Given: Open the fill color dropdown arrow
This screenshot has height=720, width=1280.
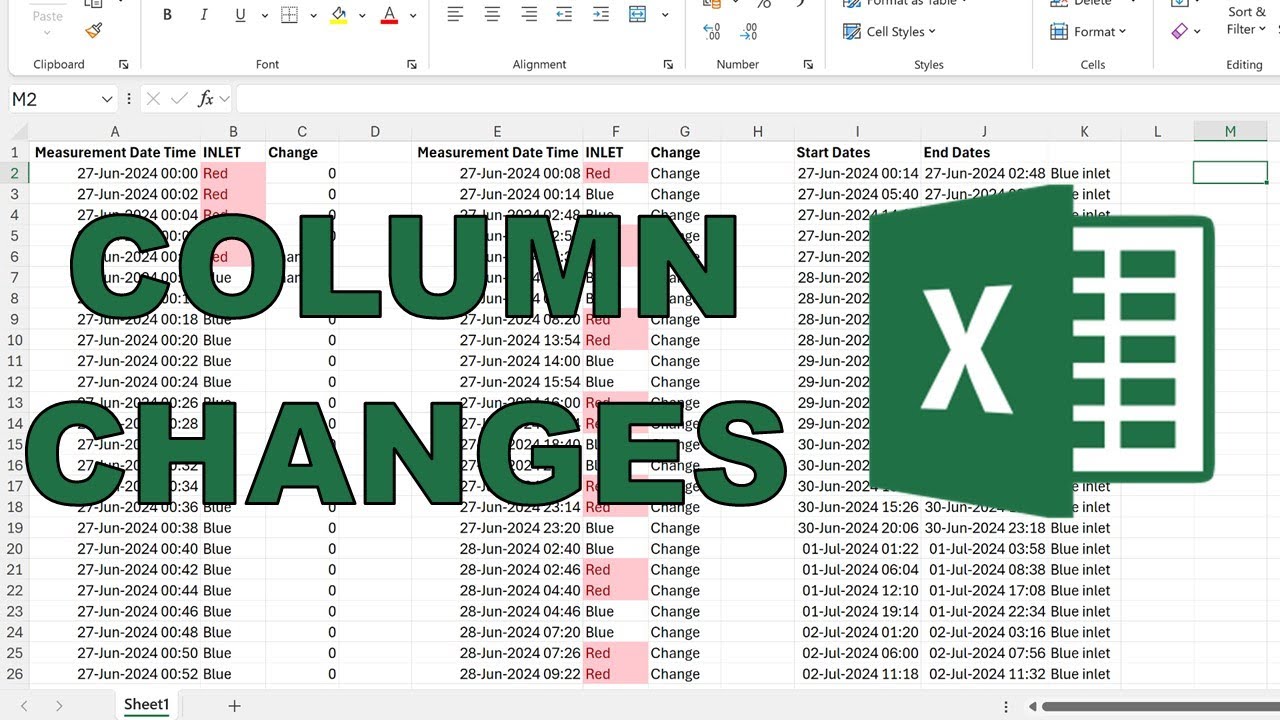Looking at the screenshot, I should tap(362, 15).
